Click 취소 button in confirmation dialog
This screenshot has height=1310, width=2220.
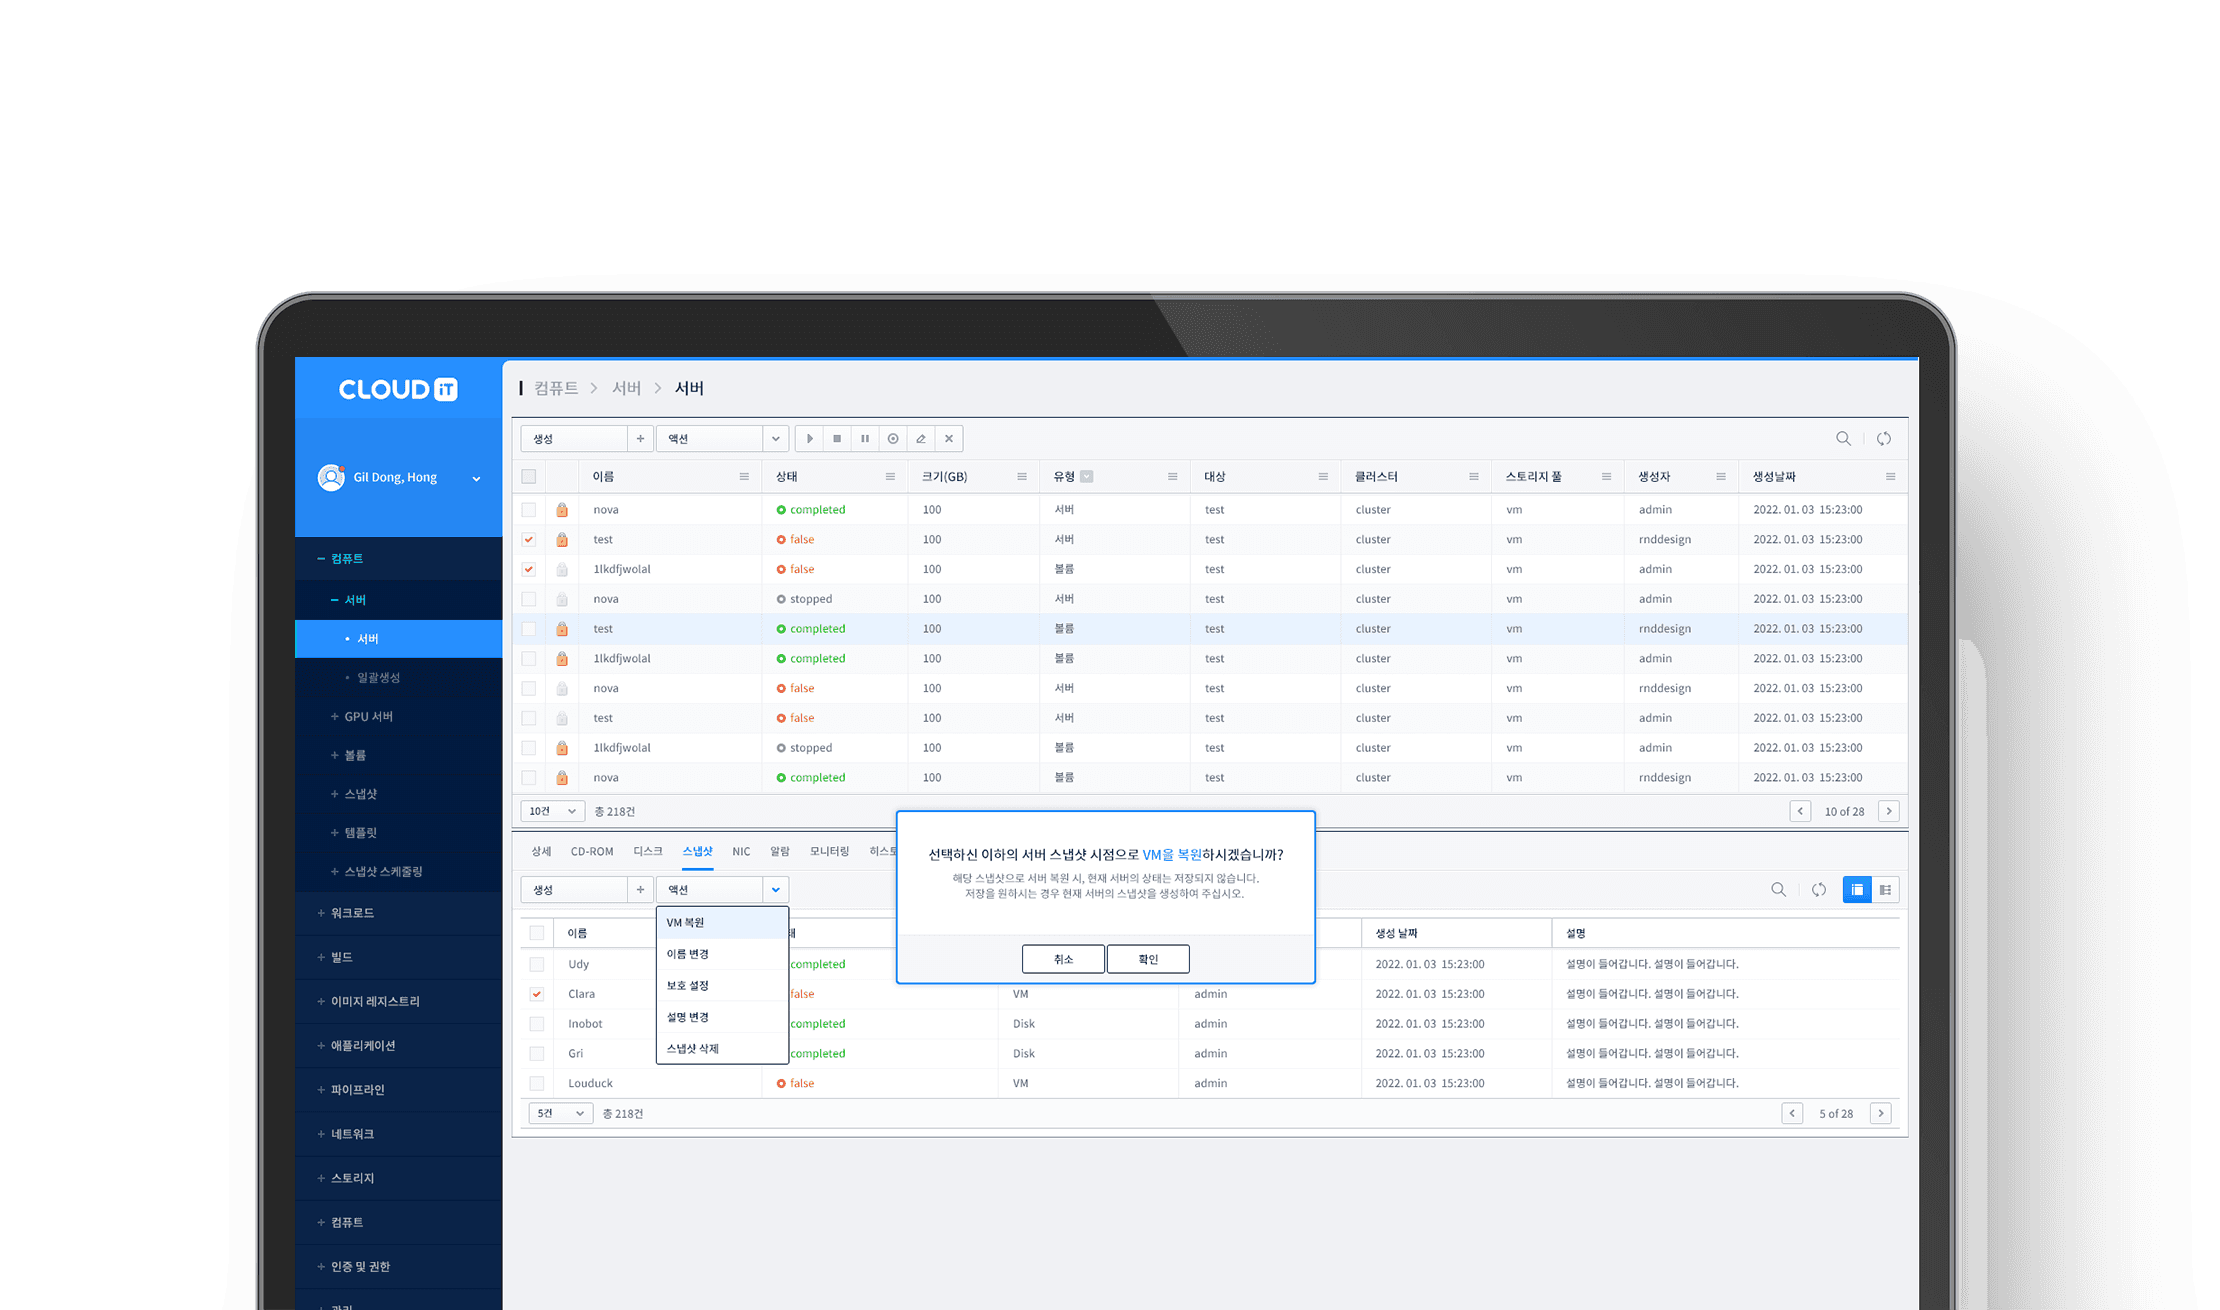coord(1062,958)
